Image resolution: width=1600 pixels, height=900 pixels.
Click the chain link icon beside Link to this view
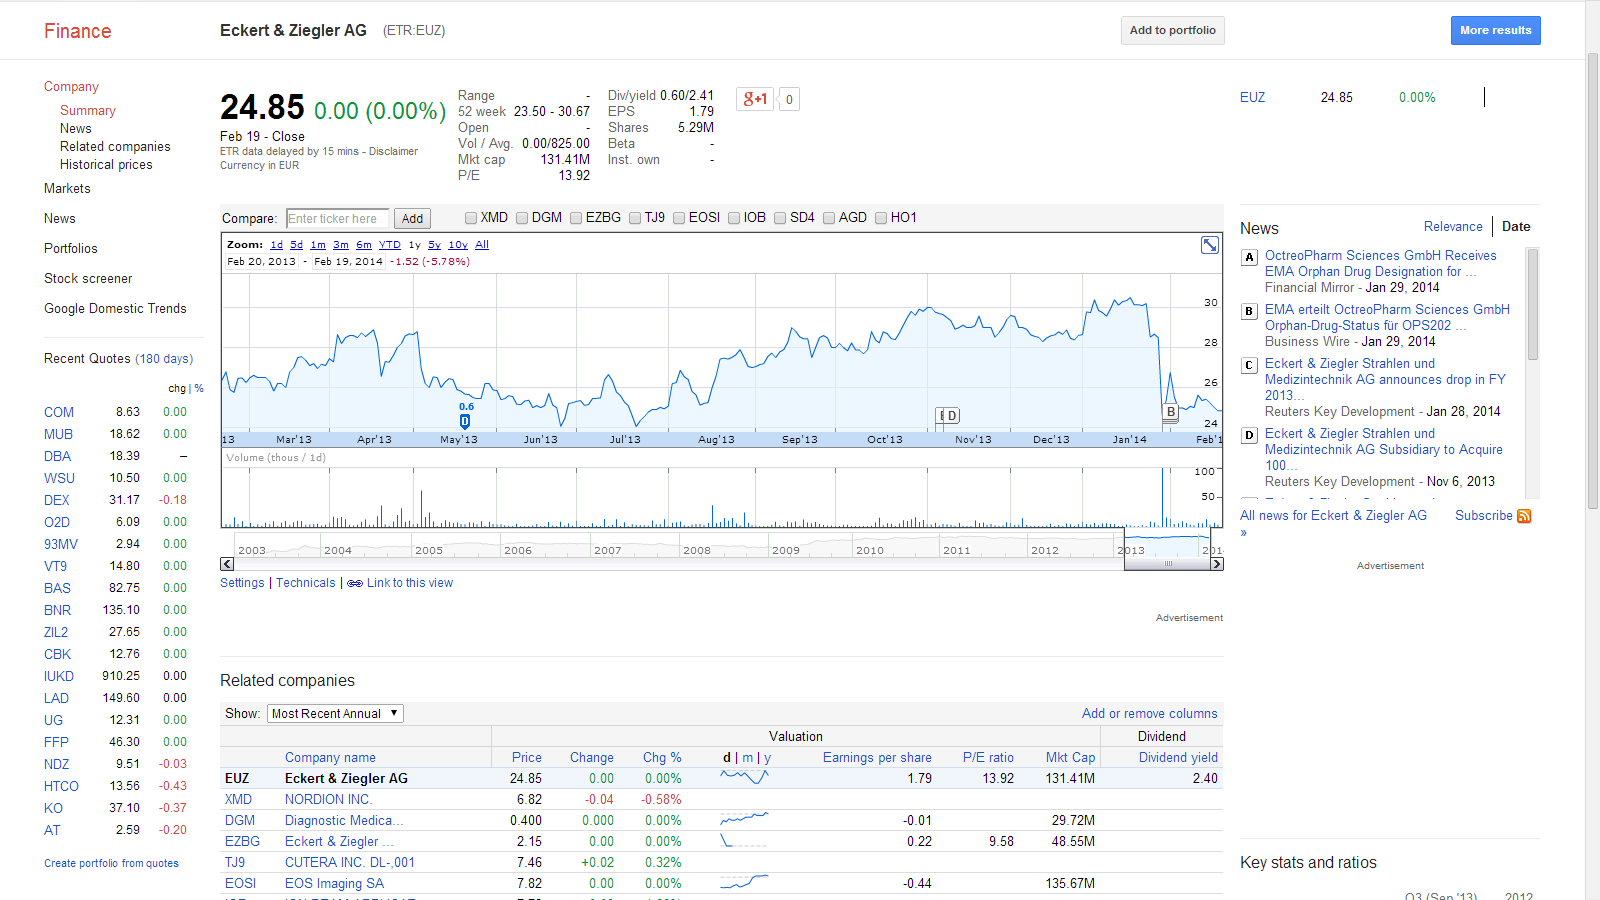pyautogui.click(x=355, y=583)
